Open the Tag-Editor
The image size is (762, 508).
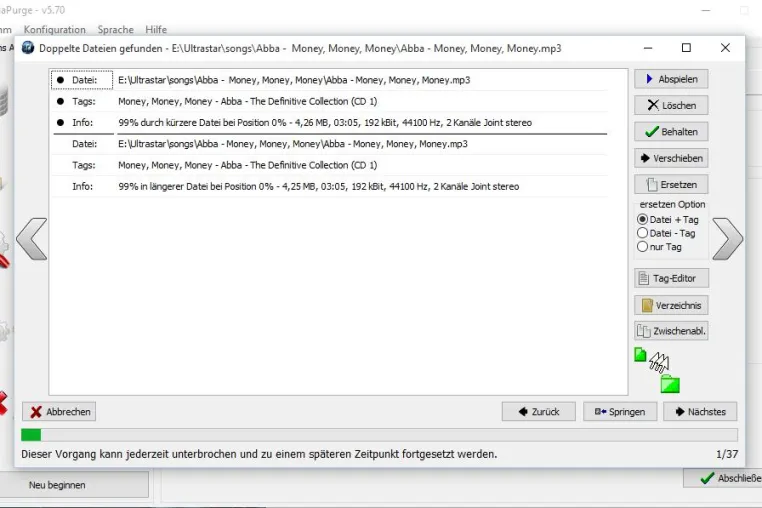click(671, 279)
